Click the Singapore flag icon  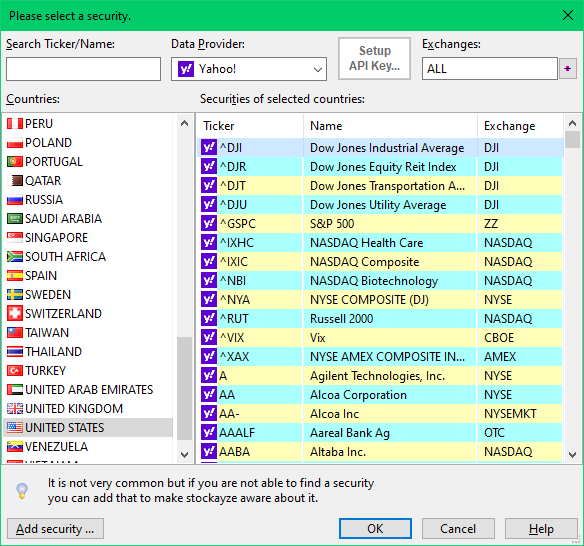pos(15,238)
